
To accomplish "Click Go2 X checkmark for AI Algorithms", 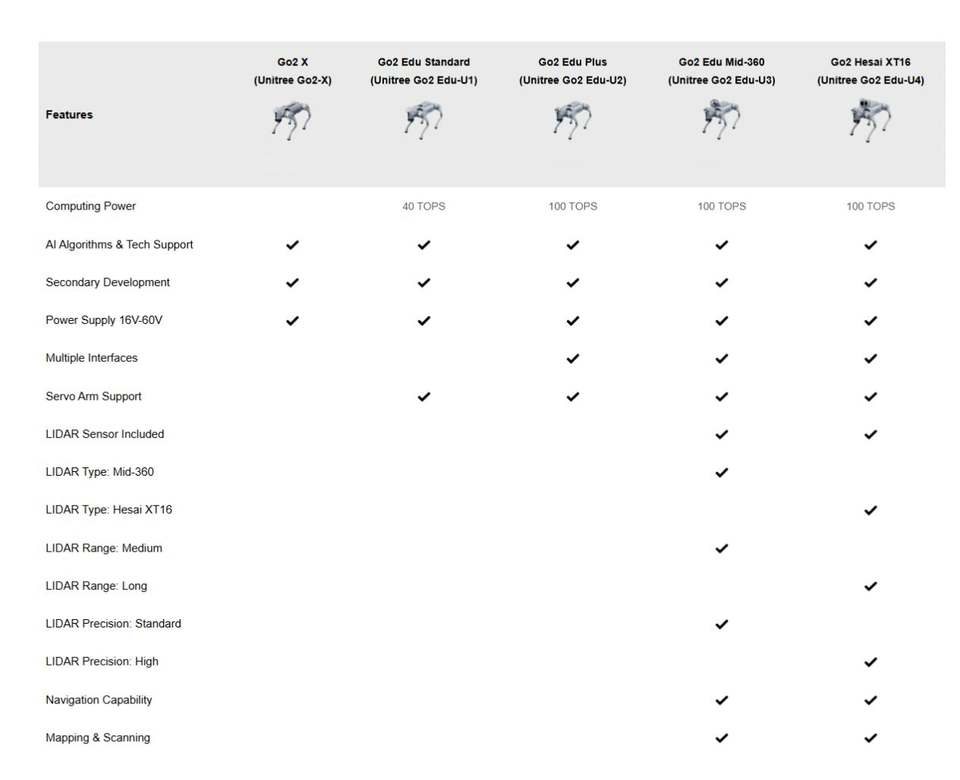I will pyautogui.click(x=293, y=245).
